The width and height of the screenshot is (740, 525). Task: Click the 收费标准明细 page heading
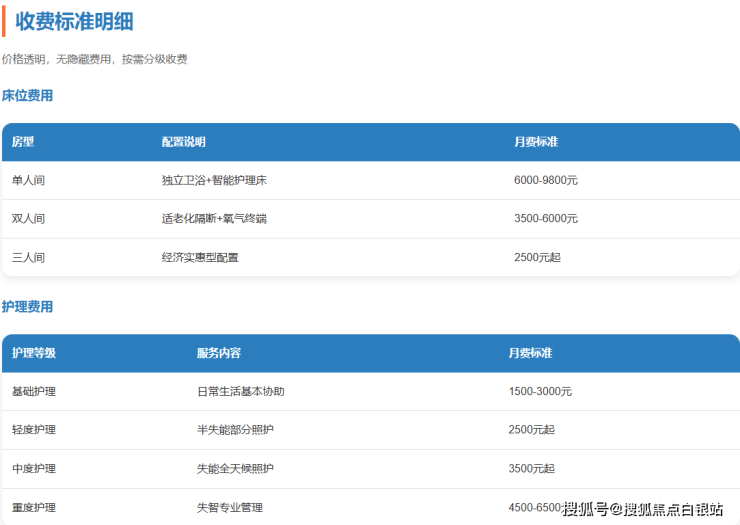click(75, 21)
